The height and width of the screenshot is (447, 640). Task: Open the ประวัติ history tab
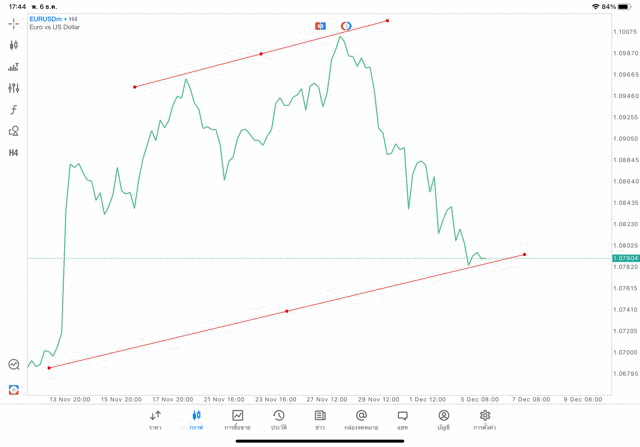point(278,419)
